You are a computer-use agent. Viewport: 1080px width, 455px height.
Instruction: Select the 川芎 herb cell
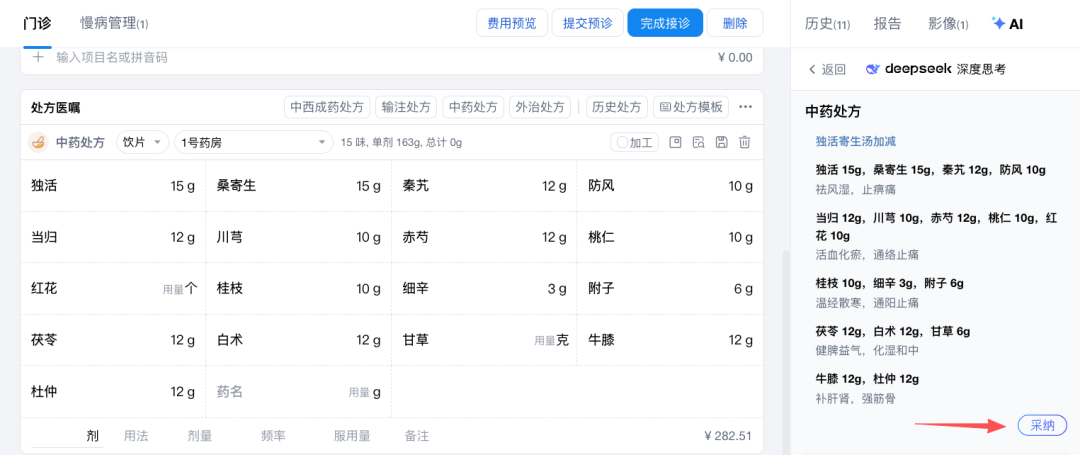pyautogui.click(x=298, y=237)
